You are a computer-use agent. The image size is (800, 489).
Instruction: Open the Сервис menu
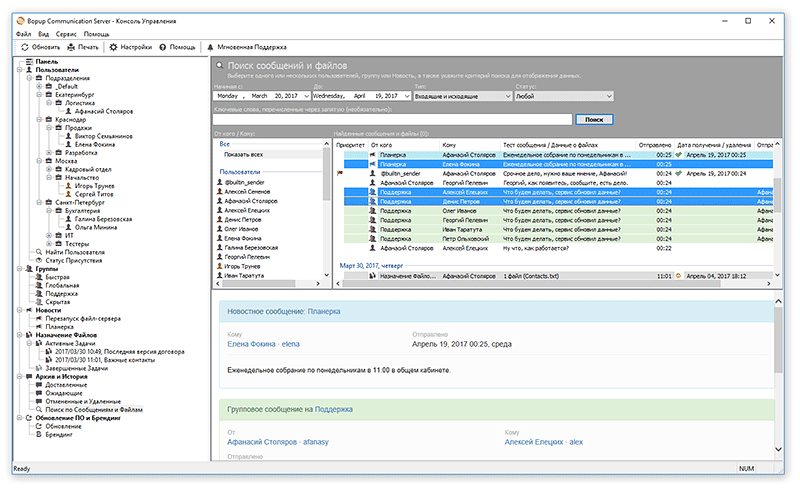tap(66, 34)
